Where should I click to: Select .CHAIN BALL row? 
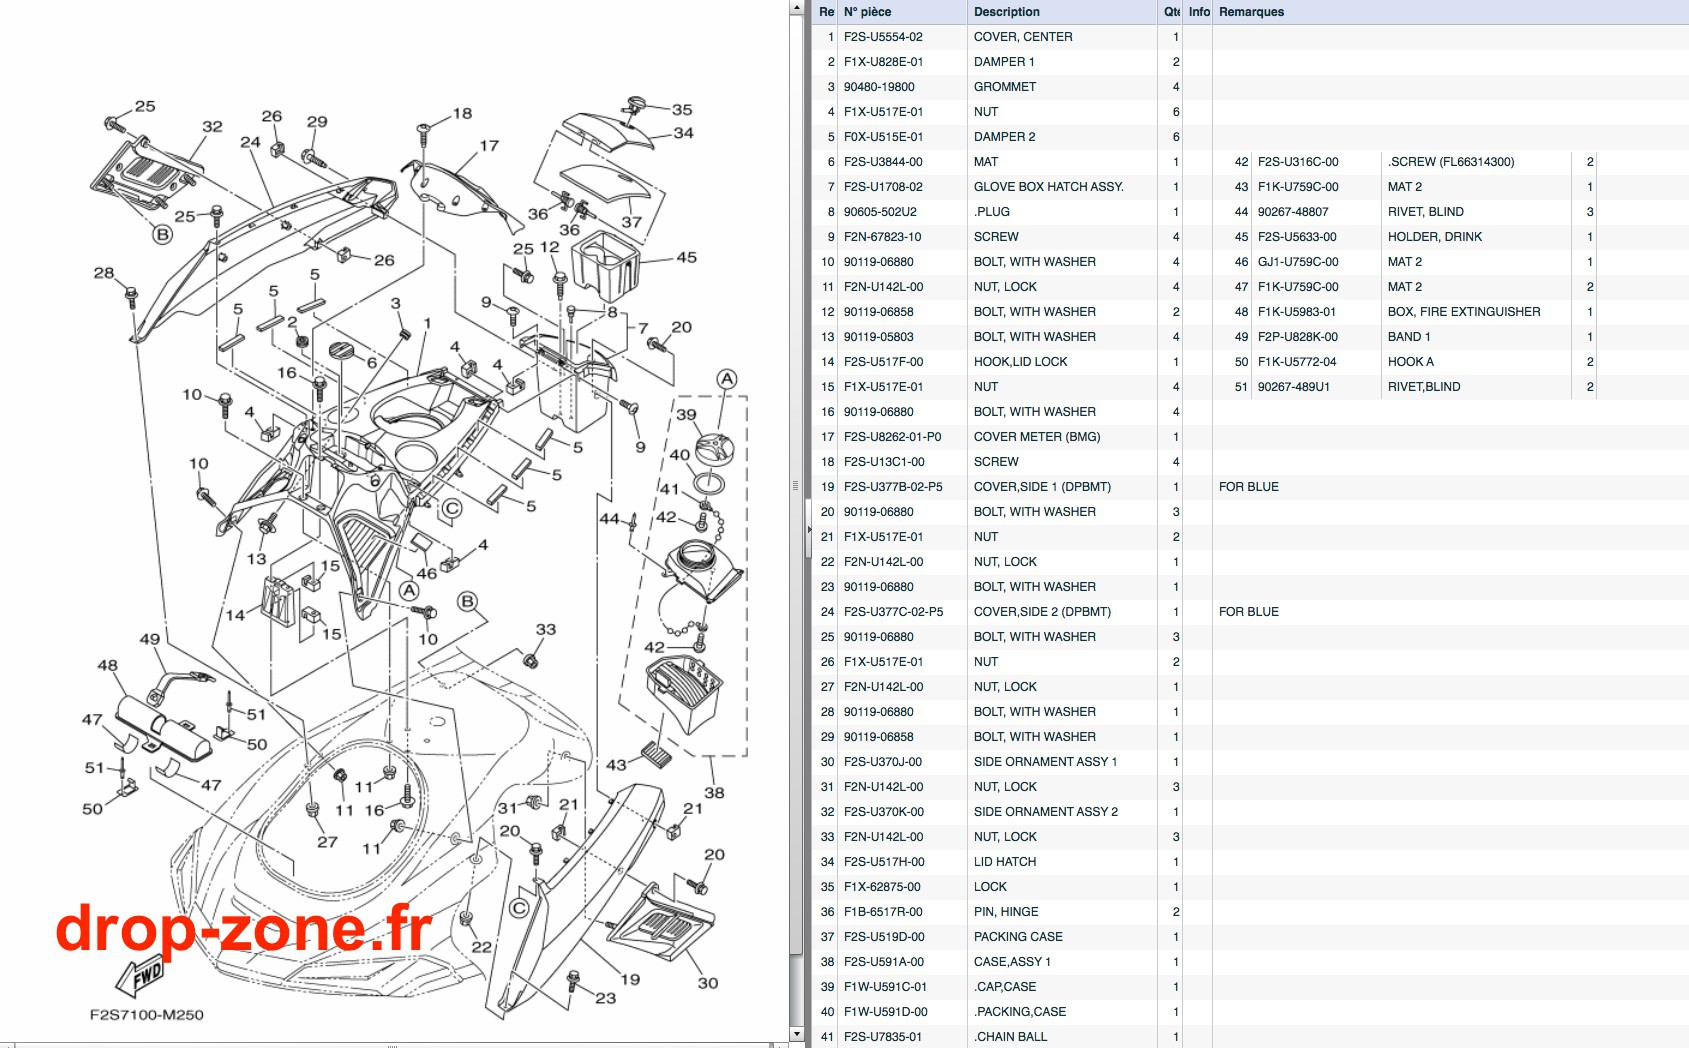click(x=1250, y=1037)
